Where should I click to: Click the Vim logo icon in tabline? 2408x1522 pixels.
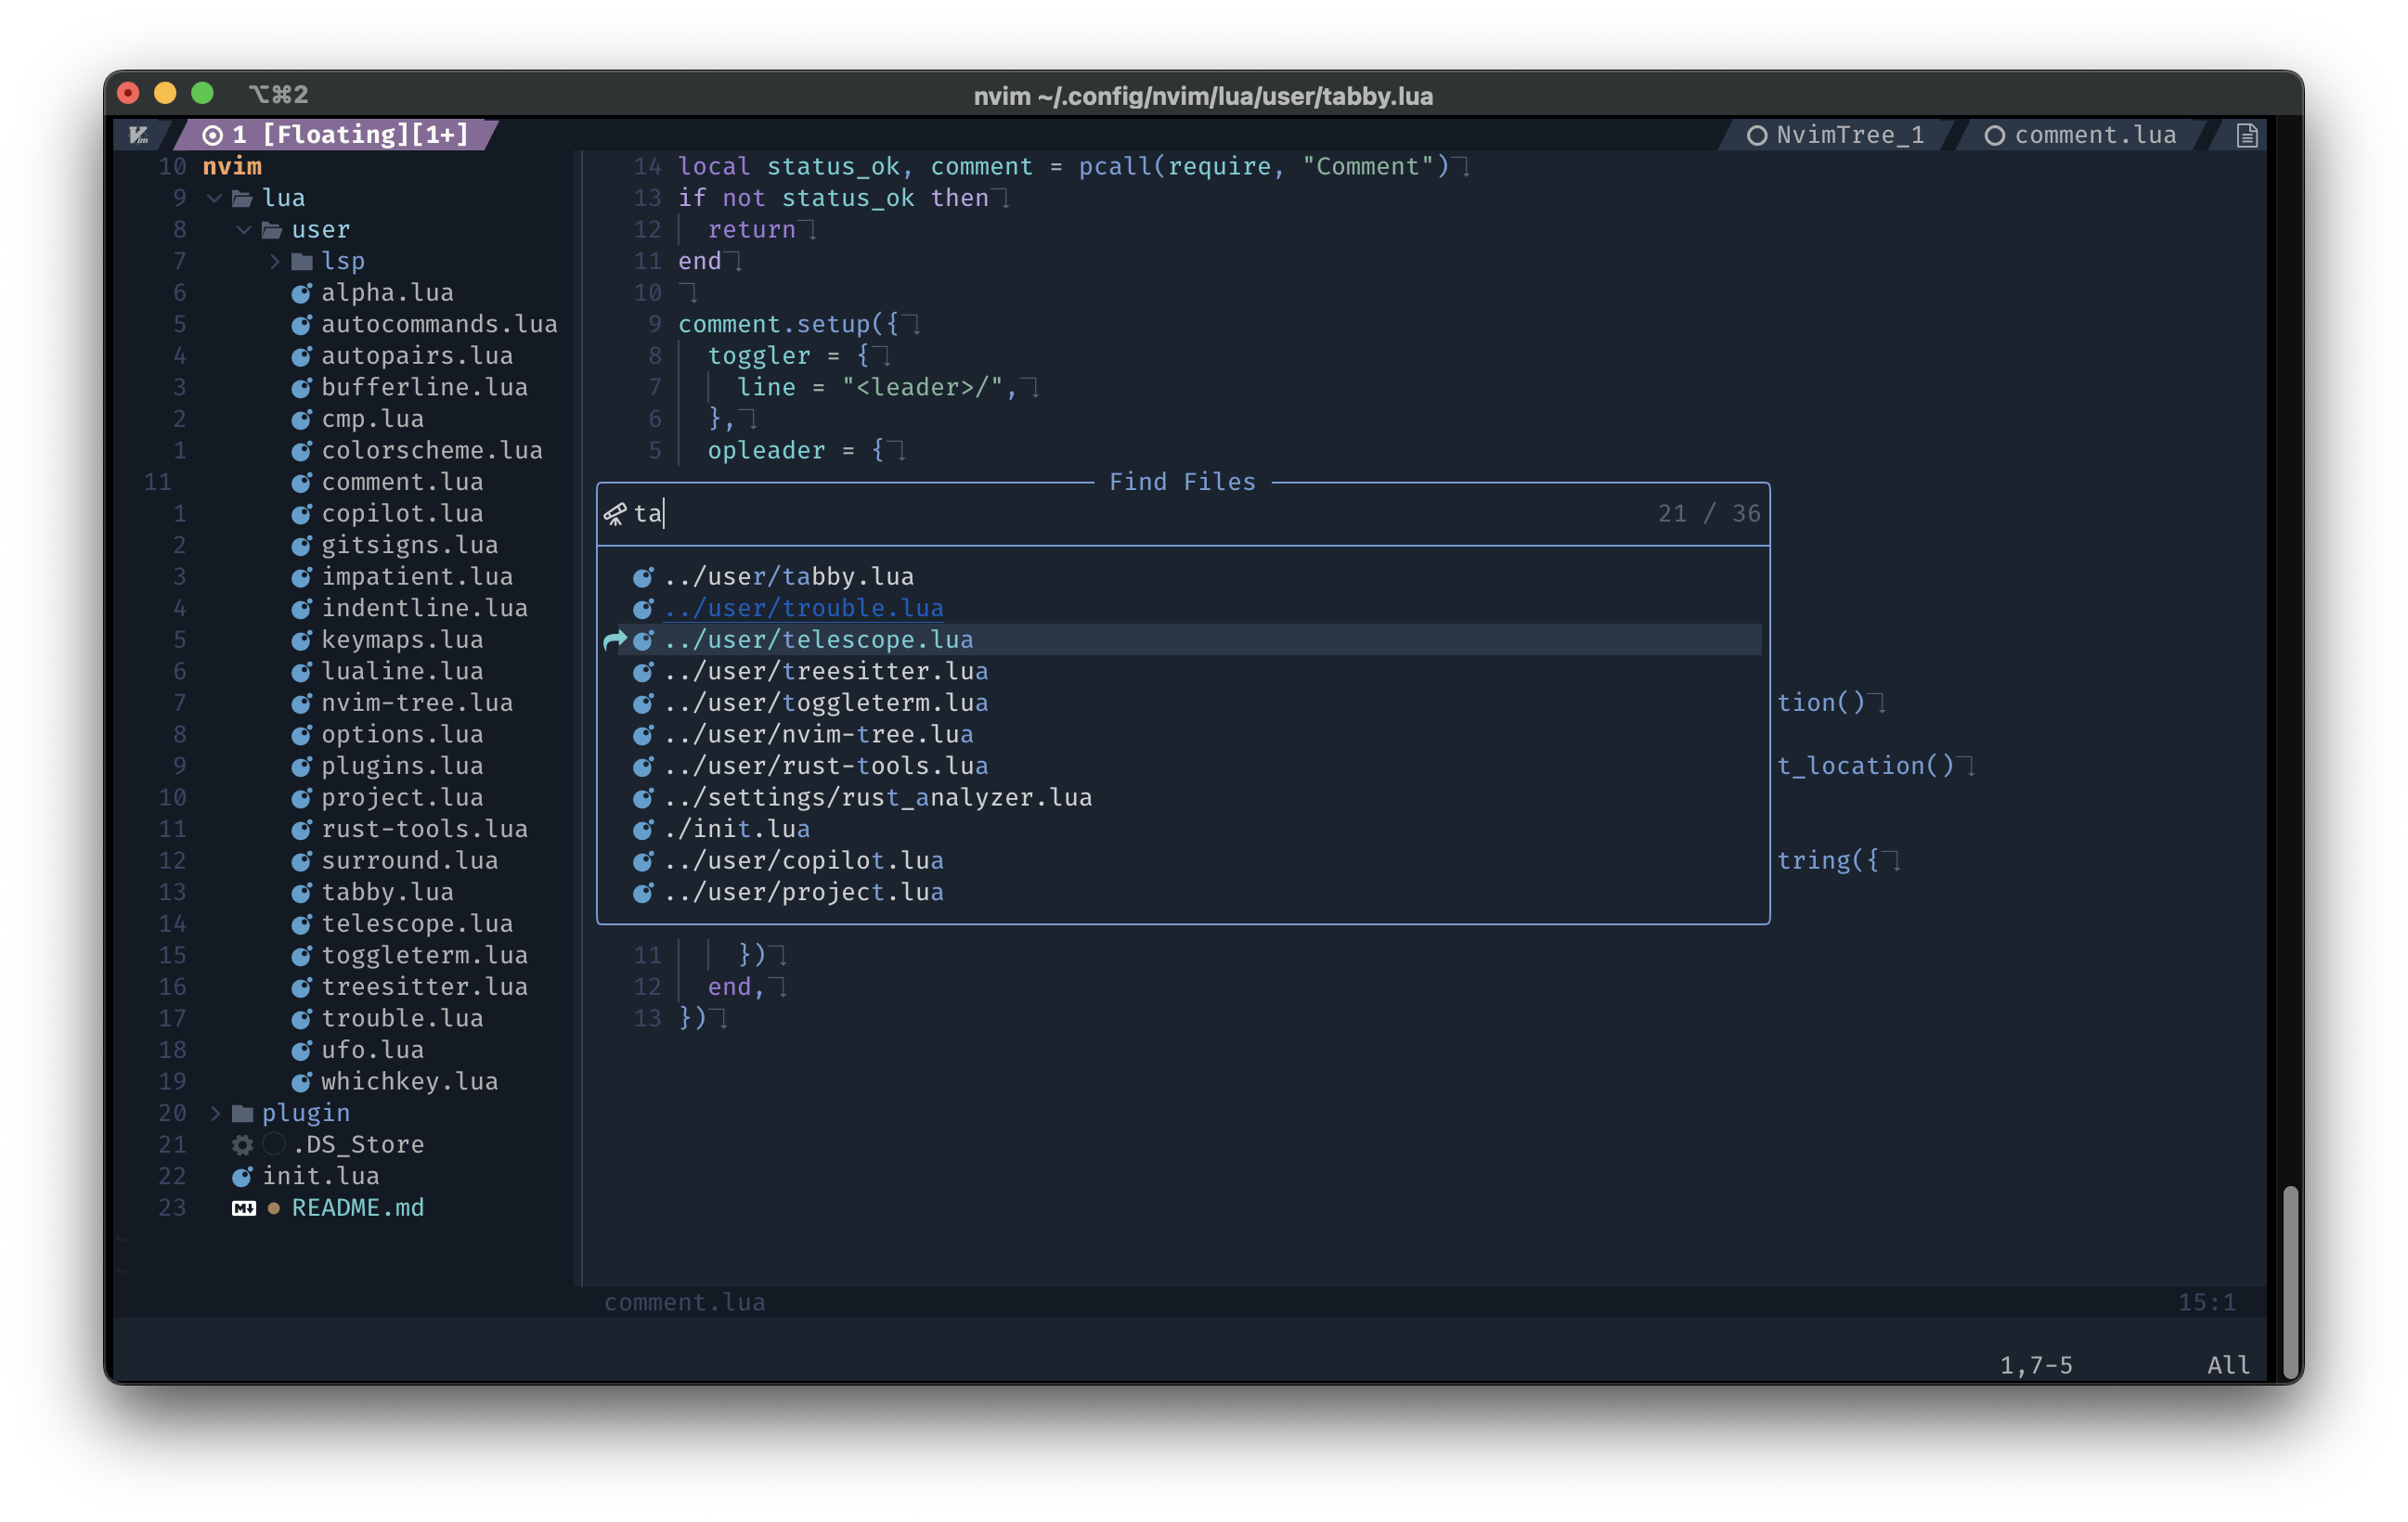[x=139, y=135]
